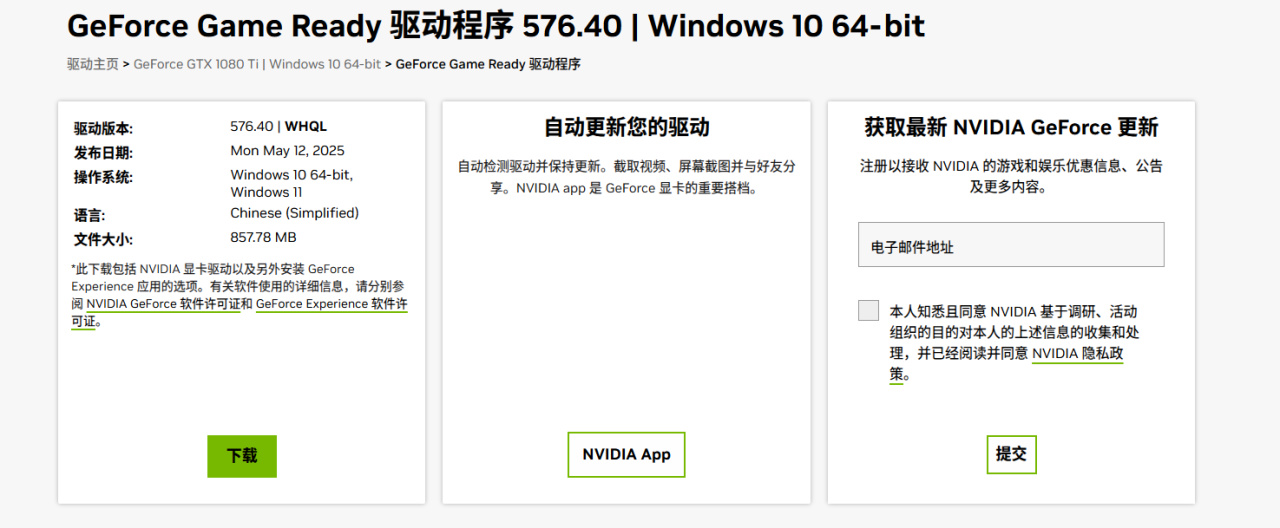Click the 自动更新您的驱动 heading

click(x=626, y=127)
